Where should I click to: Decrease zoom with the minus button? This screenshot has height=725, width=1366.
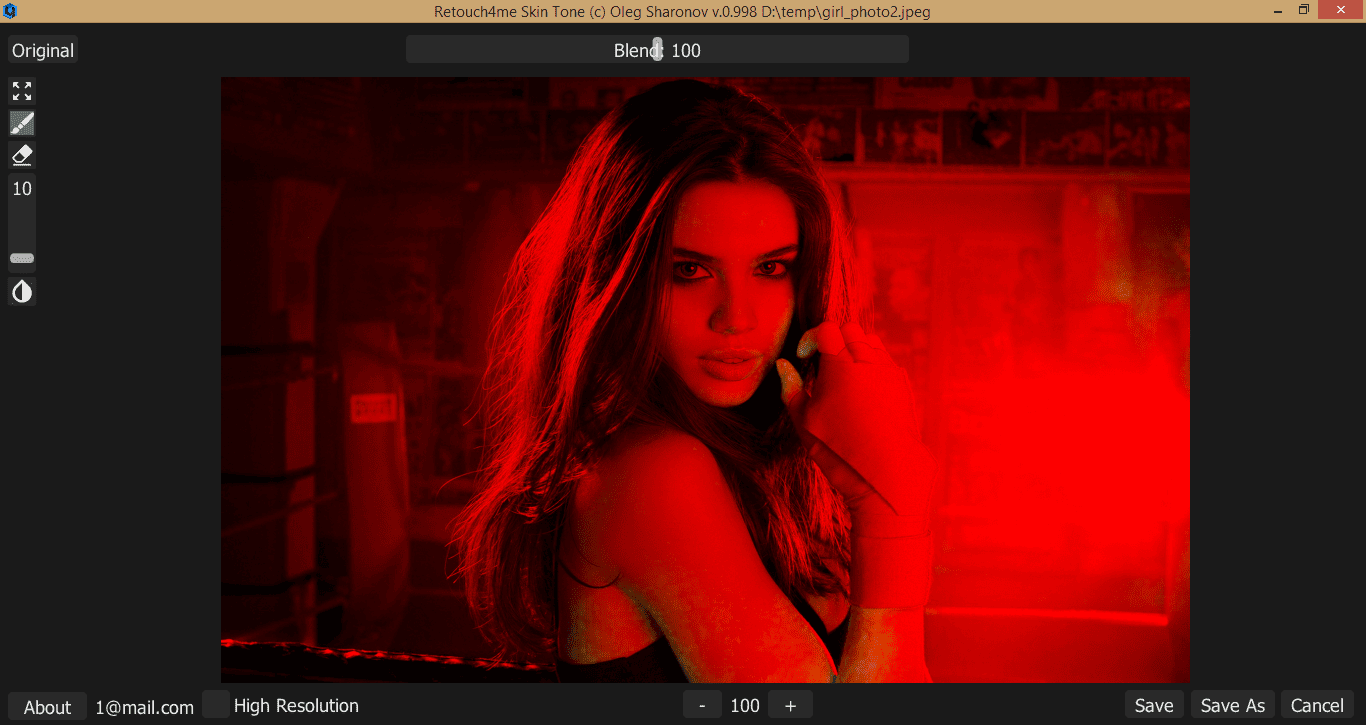coord(702,705)
